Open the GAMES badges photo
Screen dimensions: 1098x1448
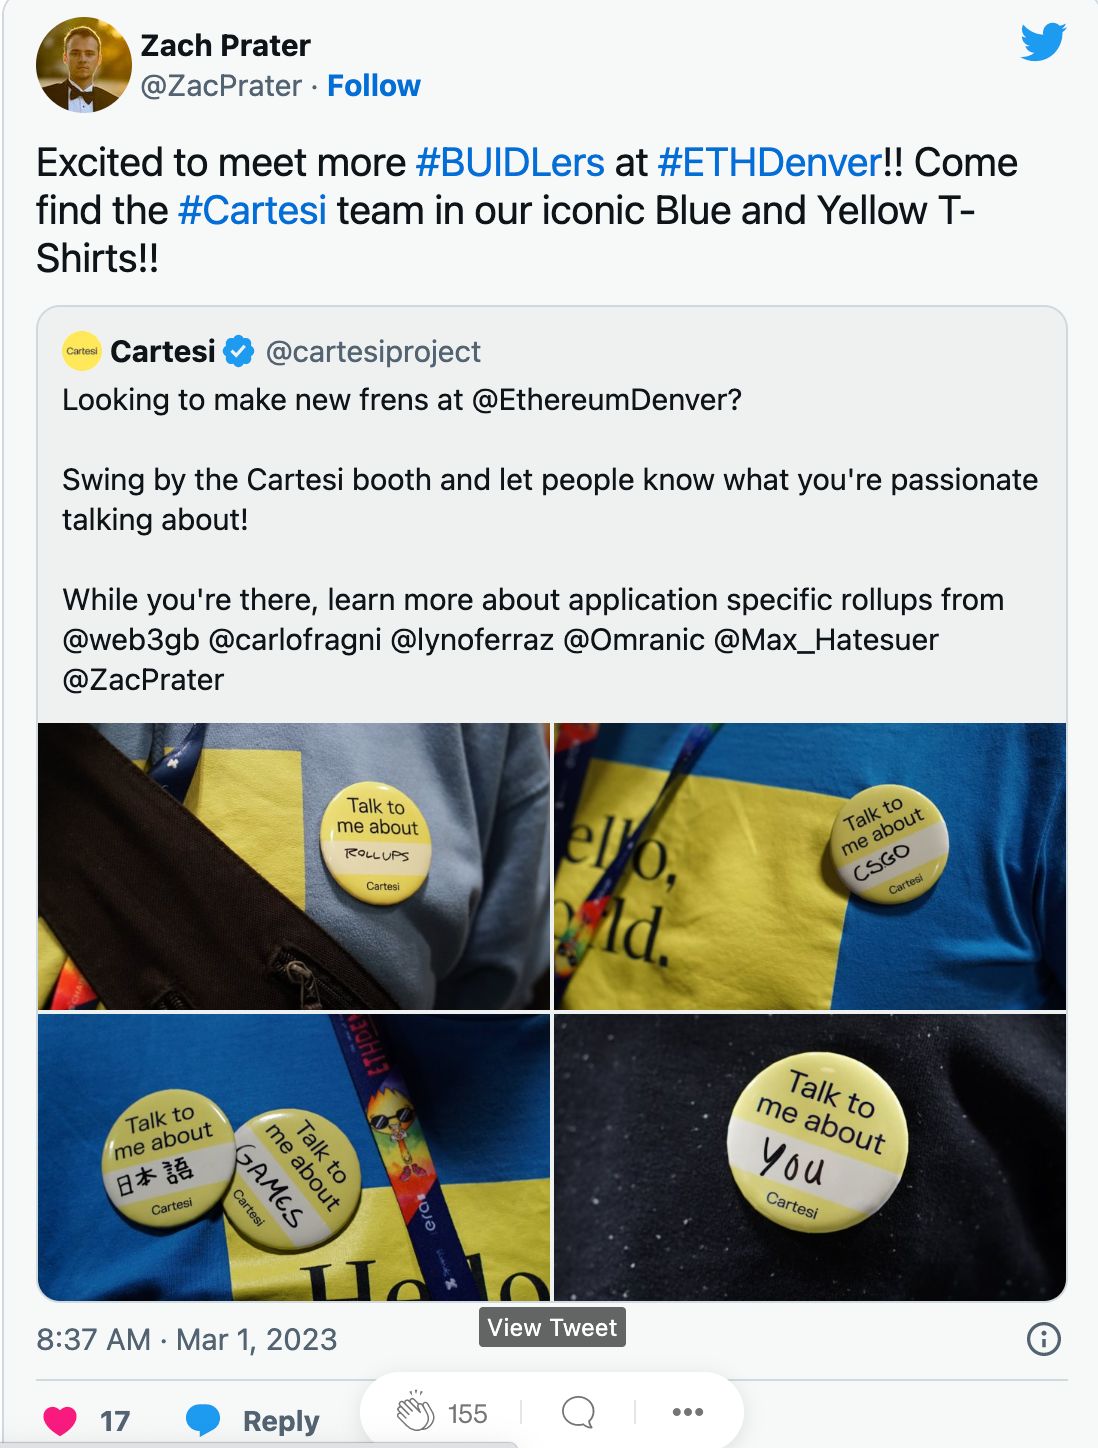click(x=294, y=1157)
